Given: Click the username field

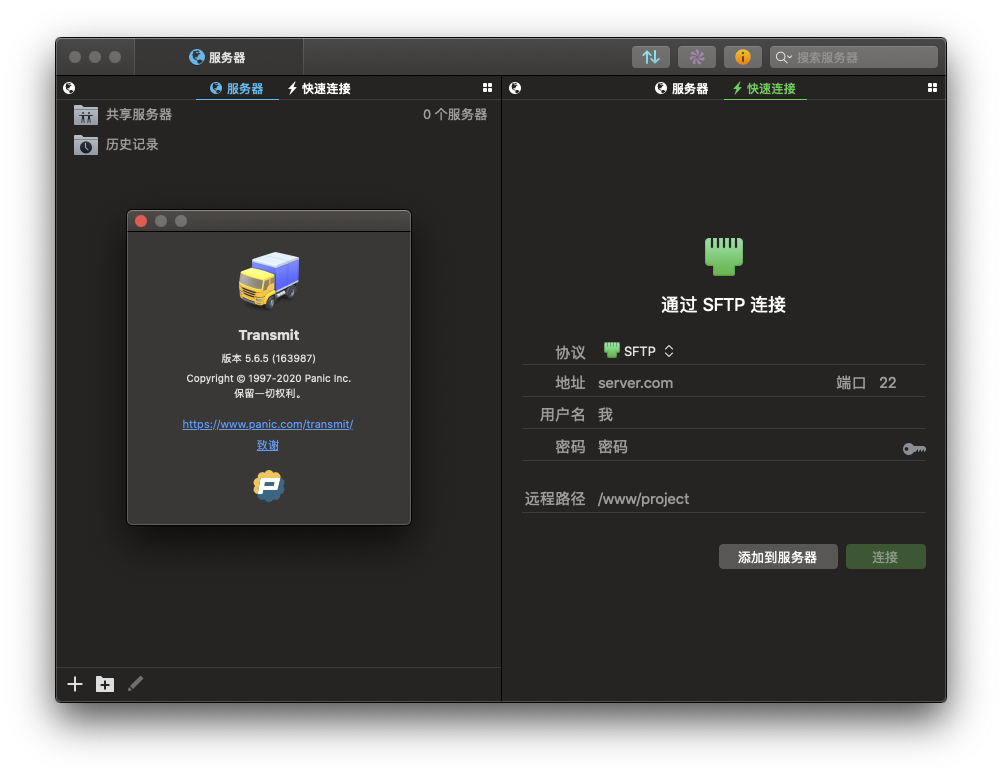Looking at the screenshot, I should pyautogui.click(x=760, y=415).
